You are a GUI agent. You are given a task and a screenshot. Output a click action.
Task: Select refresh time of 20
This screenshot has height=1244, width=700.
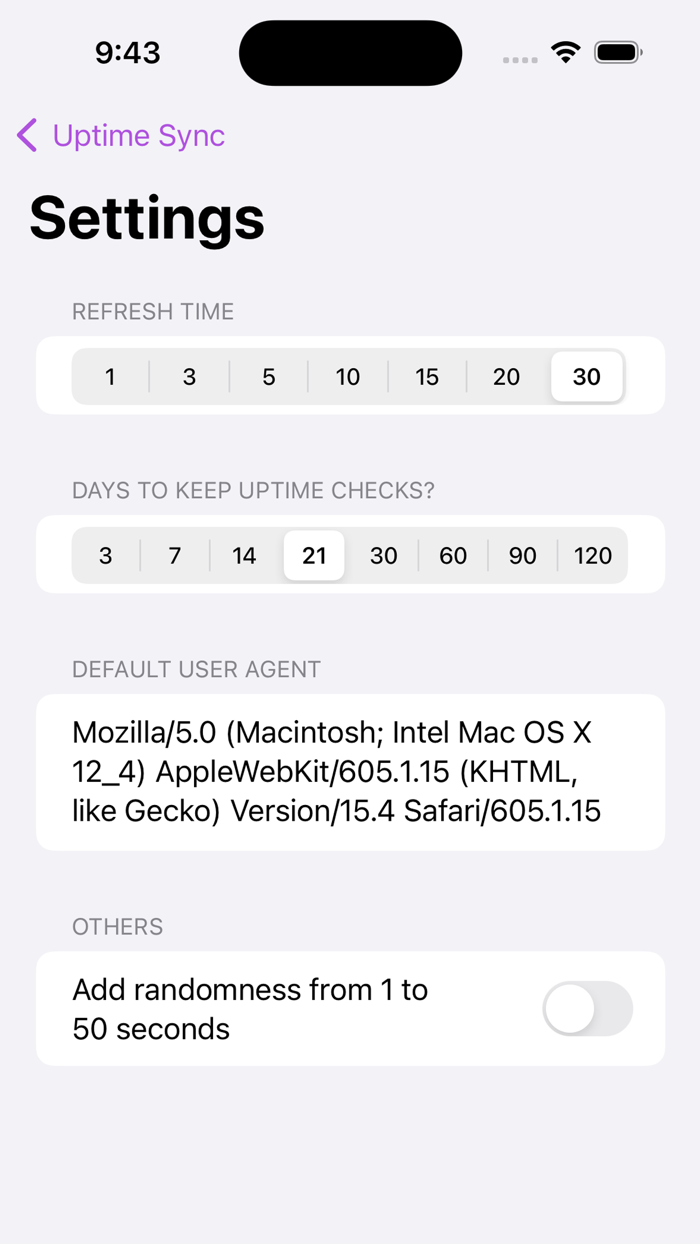tap(506, 377)
